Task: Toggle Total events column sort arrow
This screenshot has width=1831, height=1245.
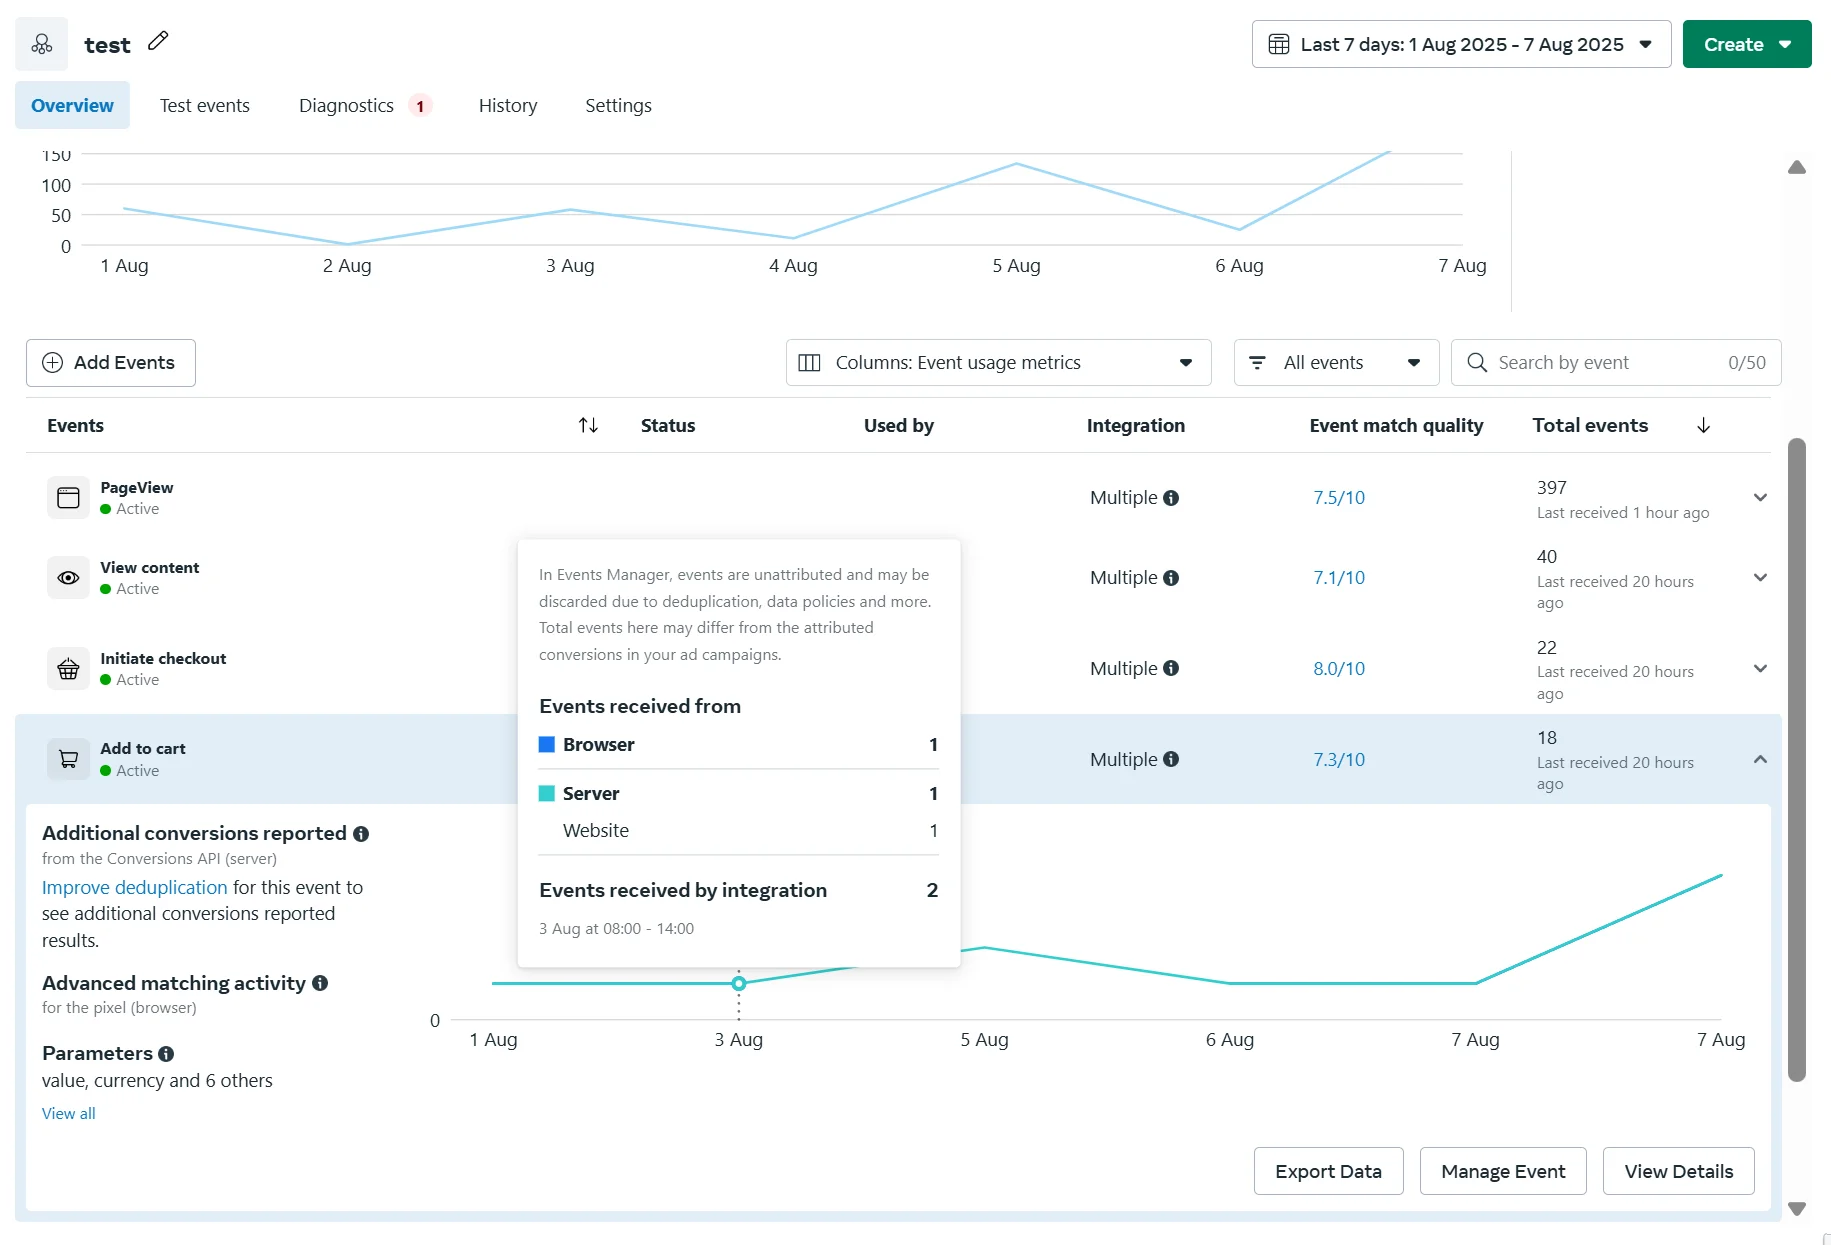Action: click(x=1703, y=426)
